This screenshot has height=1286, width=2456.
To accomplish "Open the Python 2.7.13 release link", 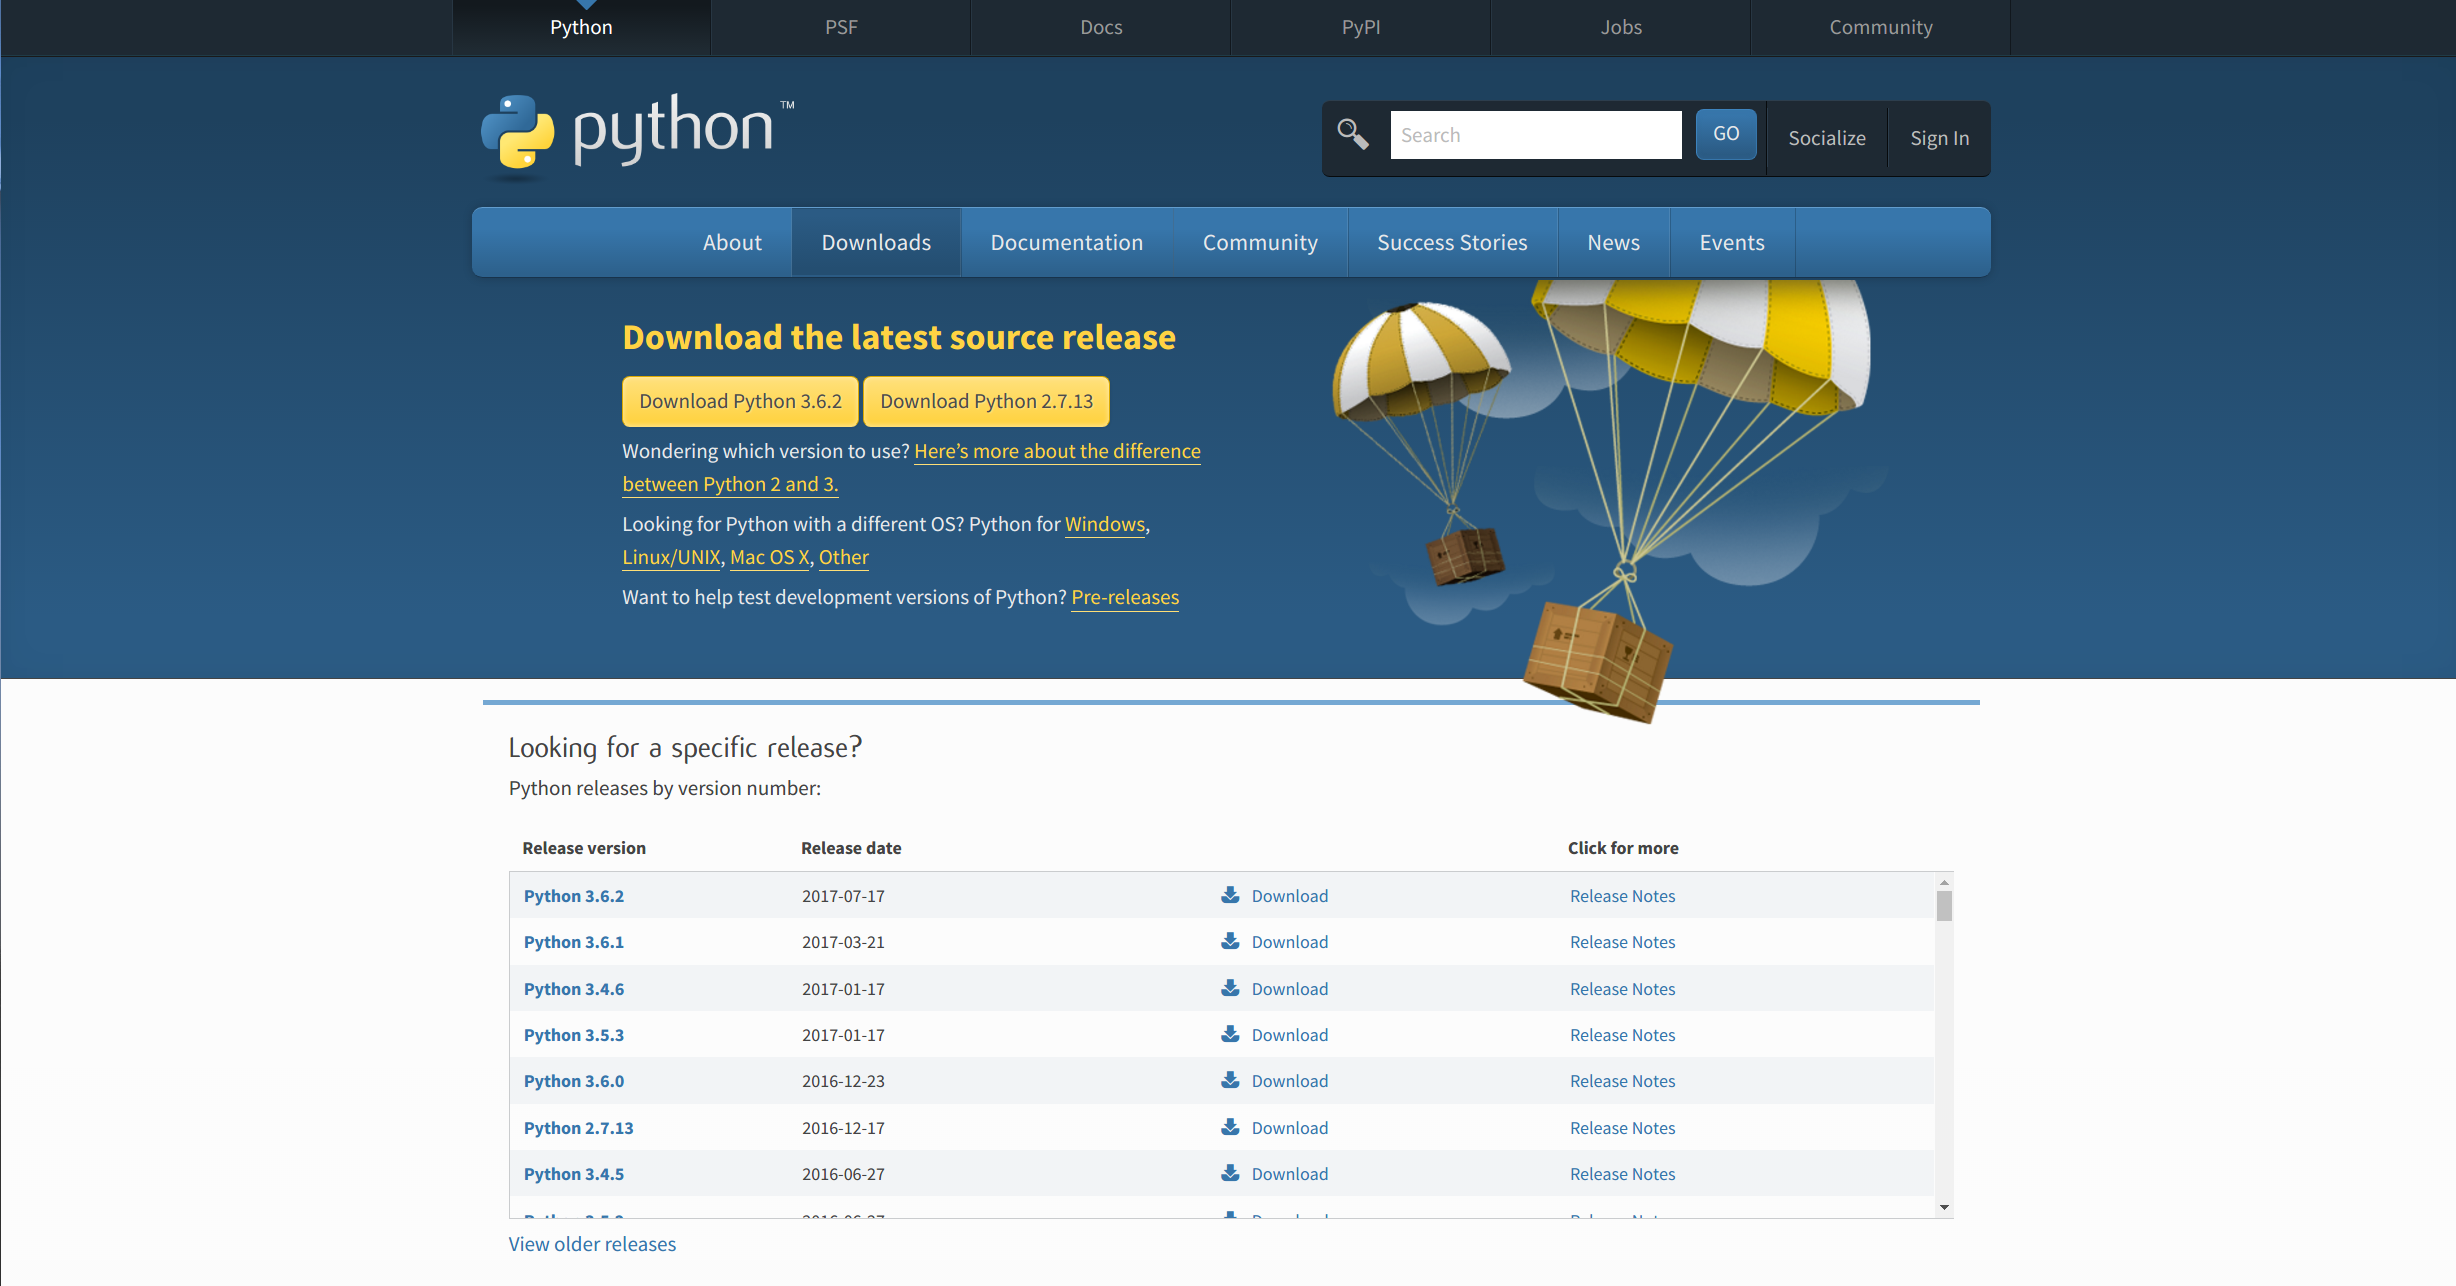I will click(579, 1128).
